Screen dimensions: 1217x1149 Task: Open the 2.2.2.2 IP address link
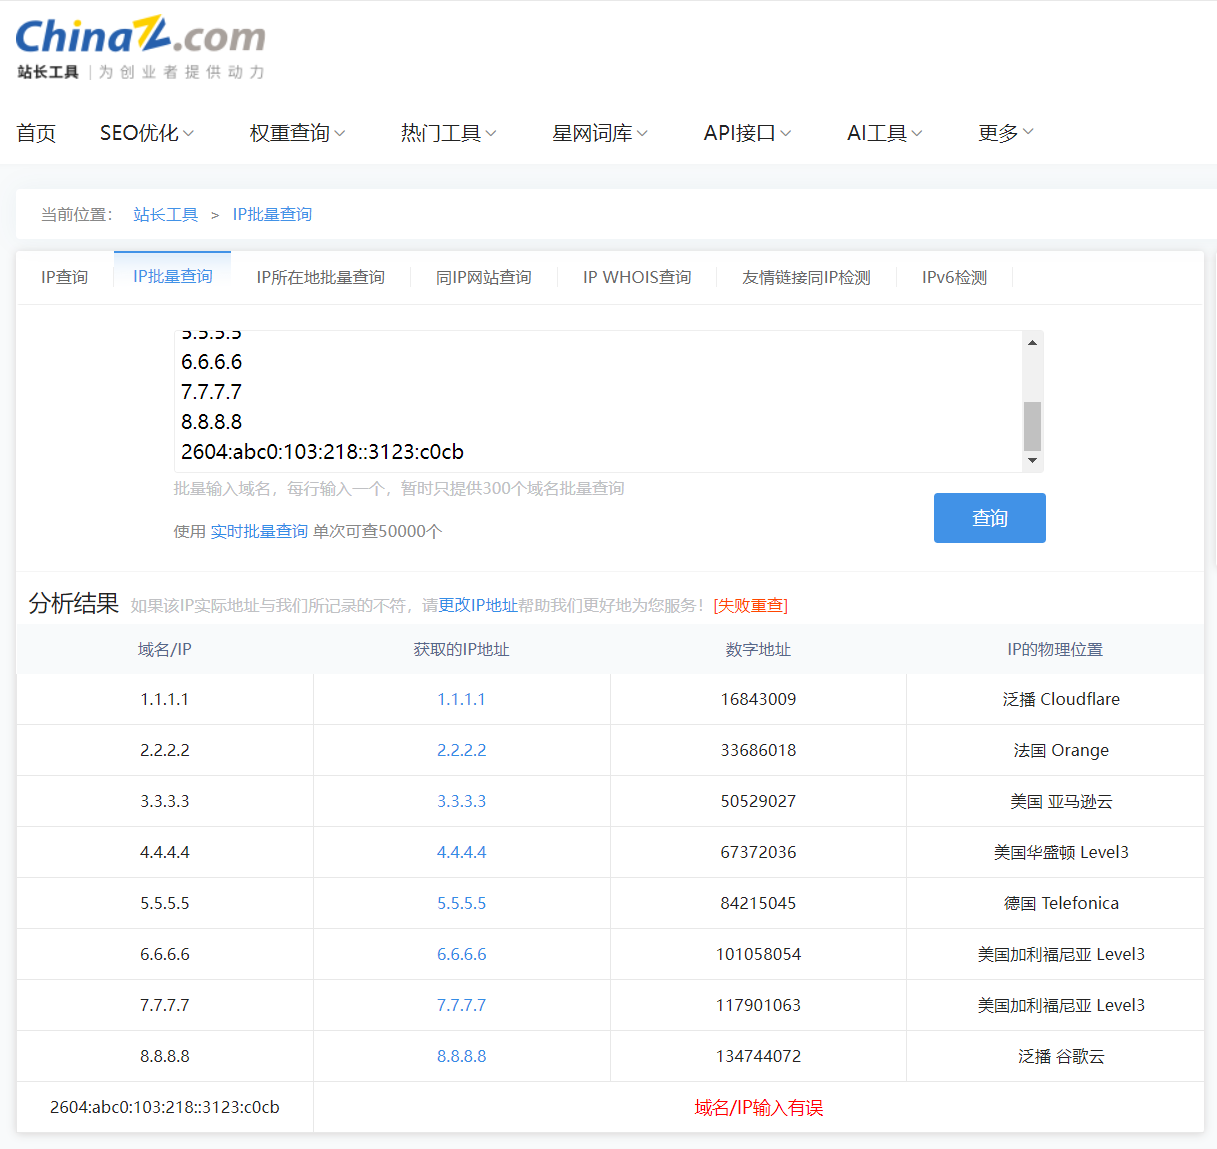(461, 750)
